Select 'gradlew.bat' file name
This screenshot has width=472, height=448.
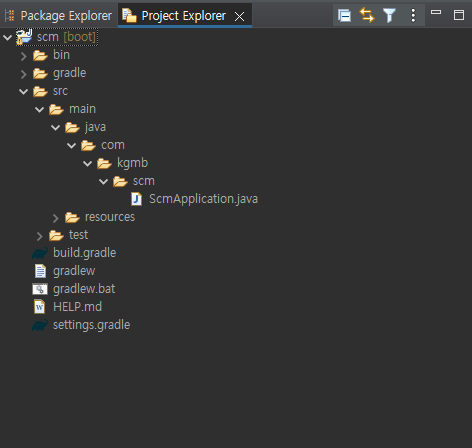pos(84,289)
